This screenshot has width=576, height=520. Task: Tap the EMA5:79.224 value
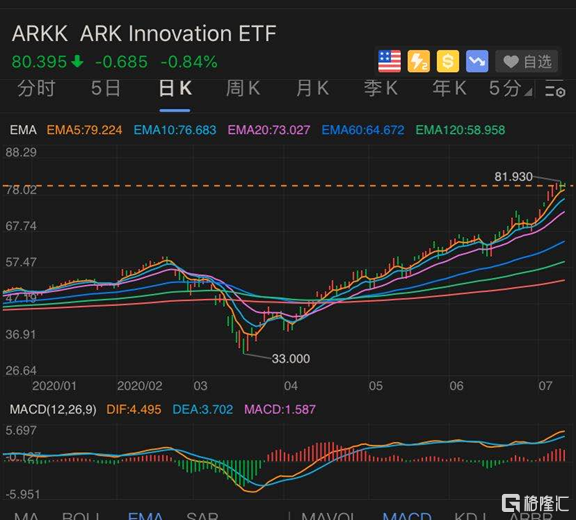click(84, 130)
